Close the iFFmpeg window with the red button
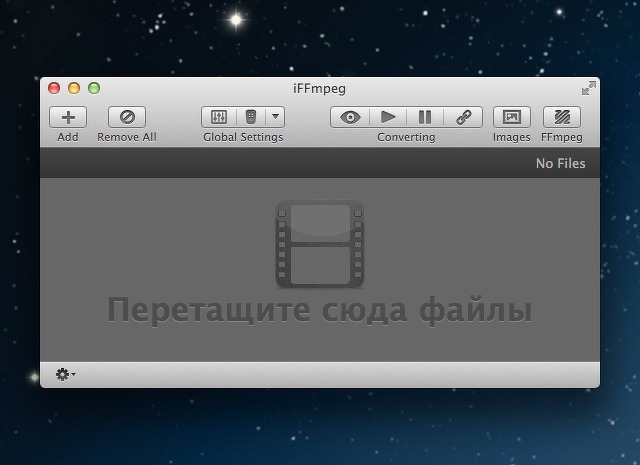The image size is (640, 465). click(x=54, y=88)
